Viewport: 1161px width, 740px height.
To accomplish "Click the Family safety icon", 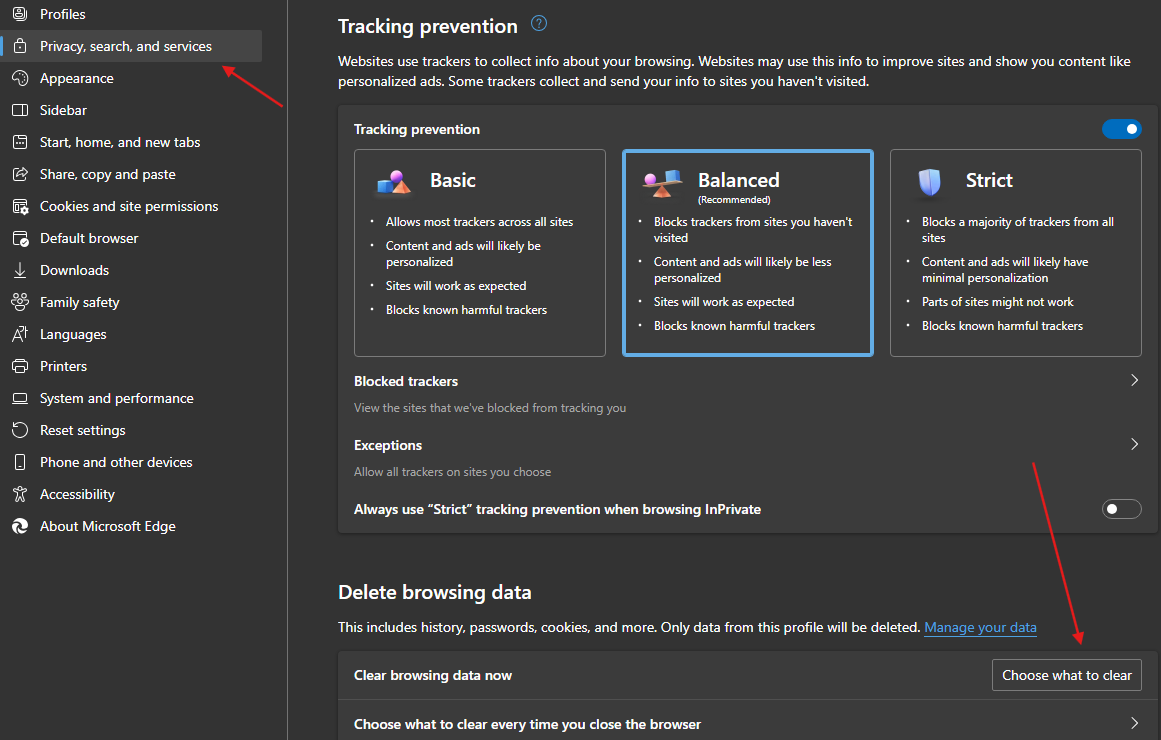I will (x=20, y=301).
